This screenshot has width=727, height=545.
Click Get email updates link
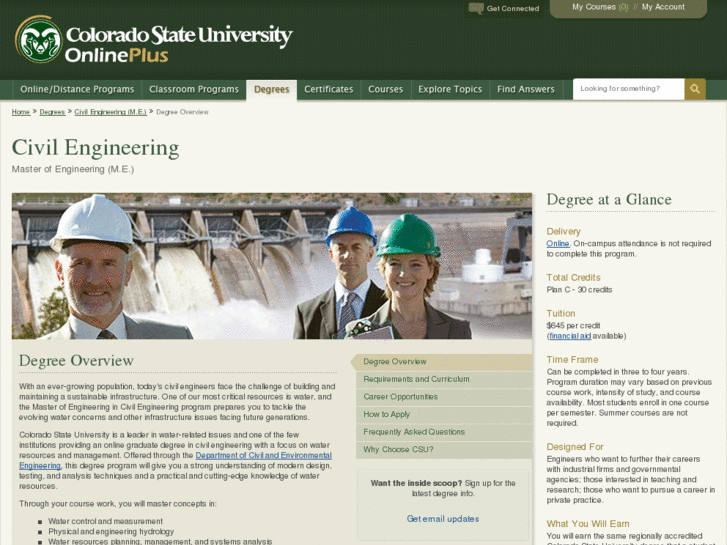(x=443, y=519)
